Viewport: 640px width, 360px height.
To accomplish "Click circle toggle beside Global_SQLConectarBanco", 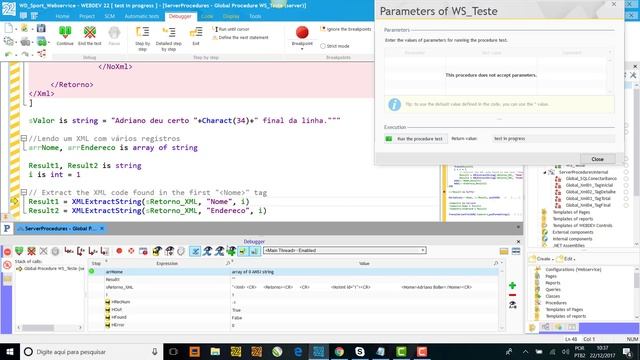I will click(626, 179).
